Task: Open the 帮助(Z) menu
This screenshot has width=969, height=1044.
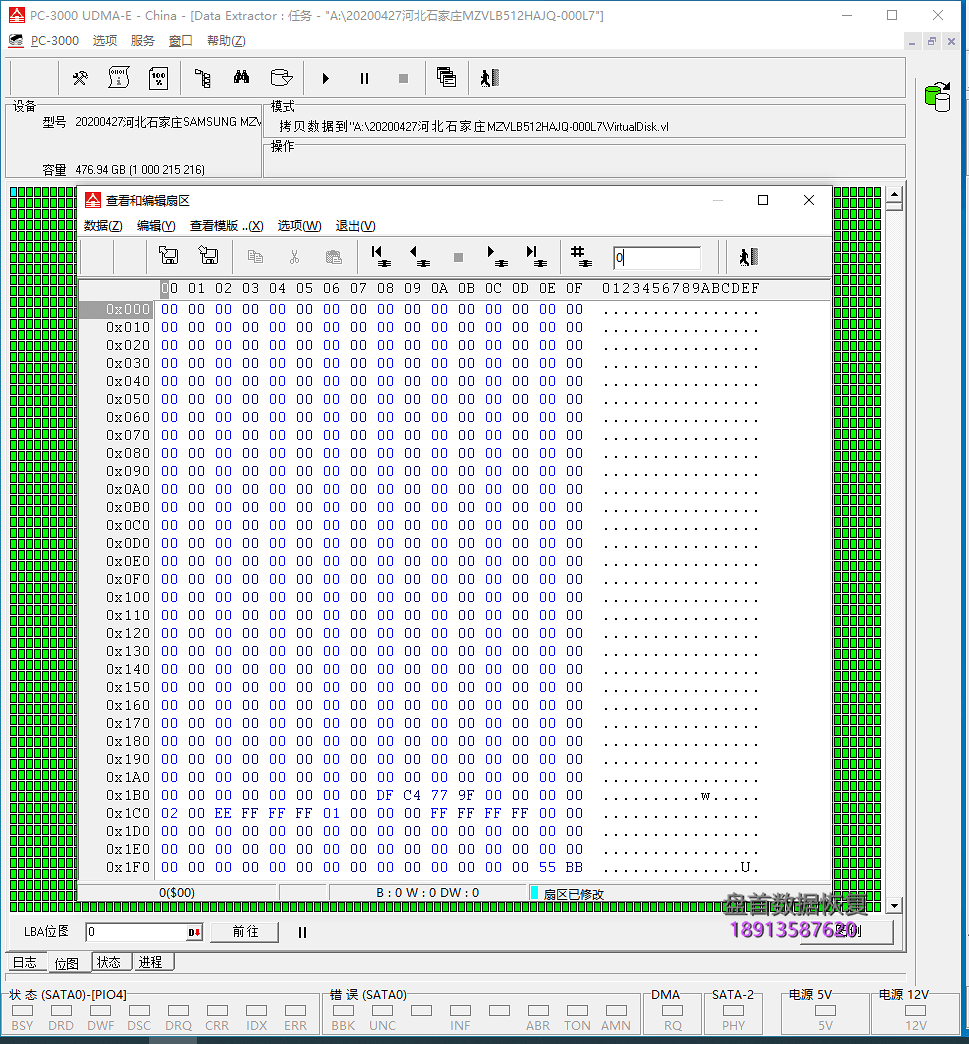Action: point(226,41)
